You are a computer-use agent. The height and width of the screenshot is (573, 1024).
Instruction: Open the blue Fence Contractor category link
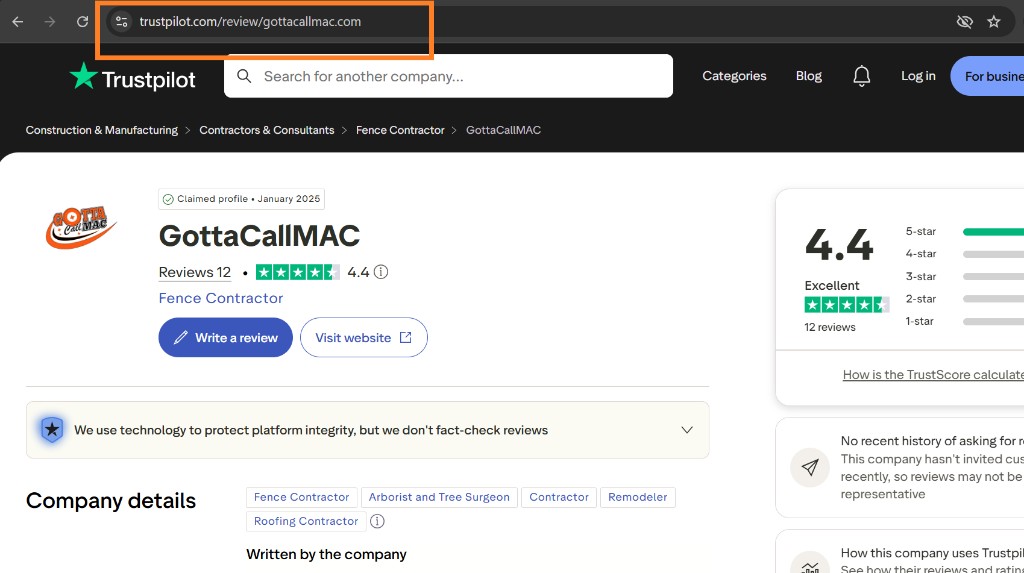pyautogui.click(x=221, y=298)
